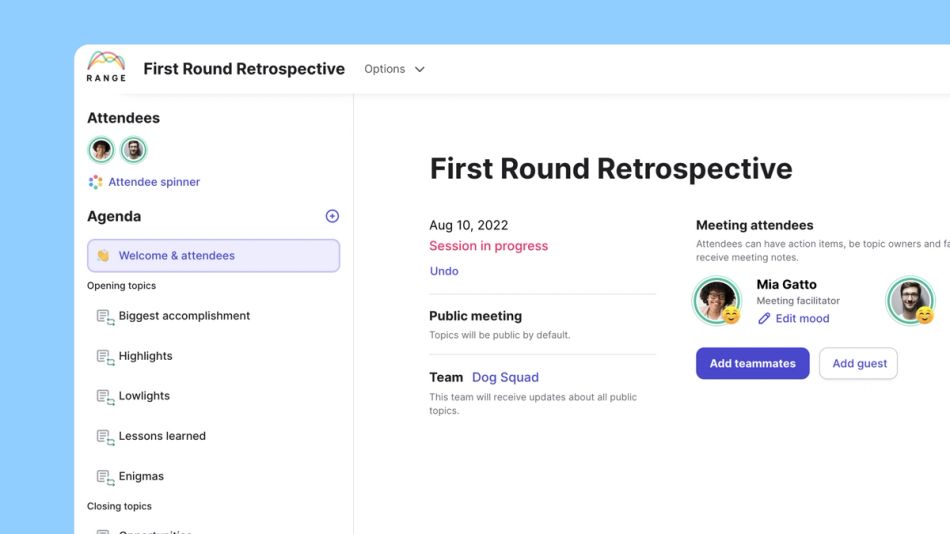
Task: Click the Attendee spinner colorful icon
Action: (x=95, y=182)
